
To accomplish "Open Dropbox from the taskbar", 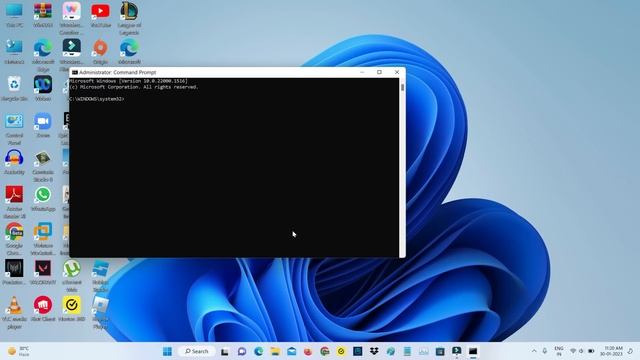I will click(x=374, y=351).
